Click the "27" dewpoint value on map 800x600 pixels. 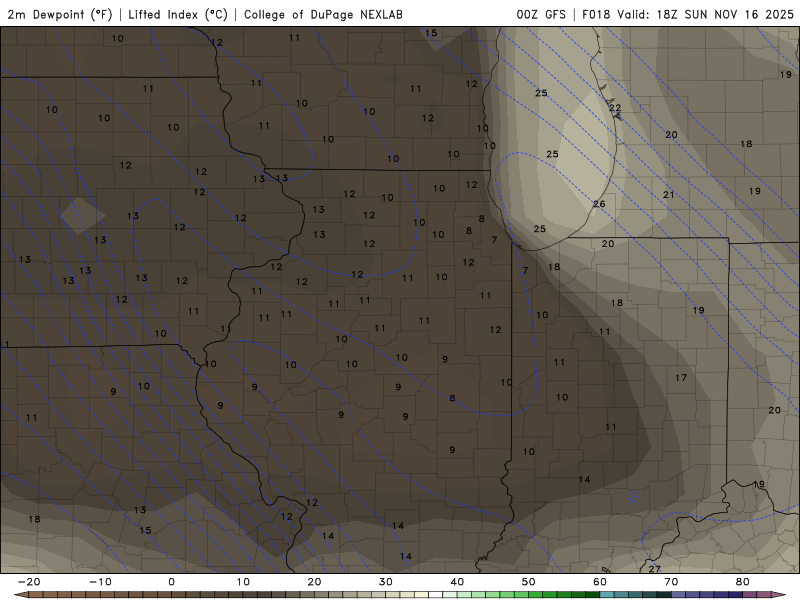655,568
